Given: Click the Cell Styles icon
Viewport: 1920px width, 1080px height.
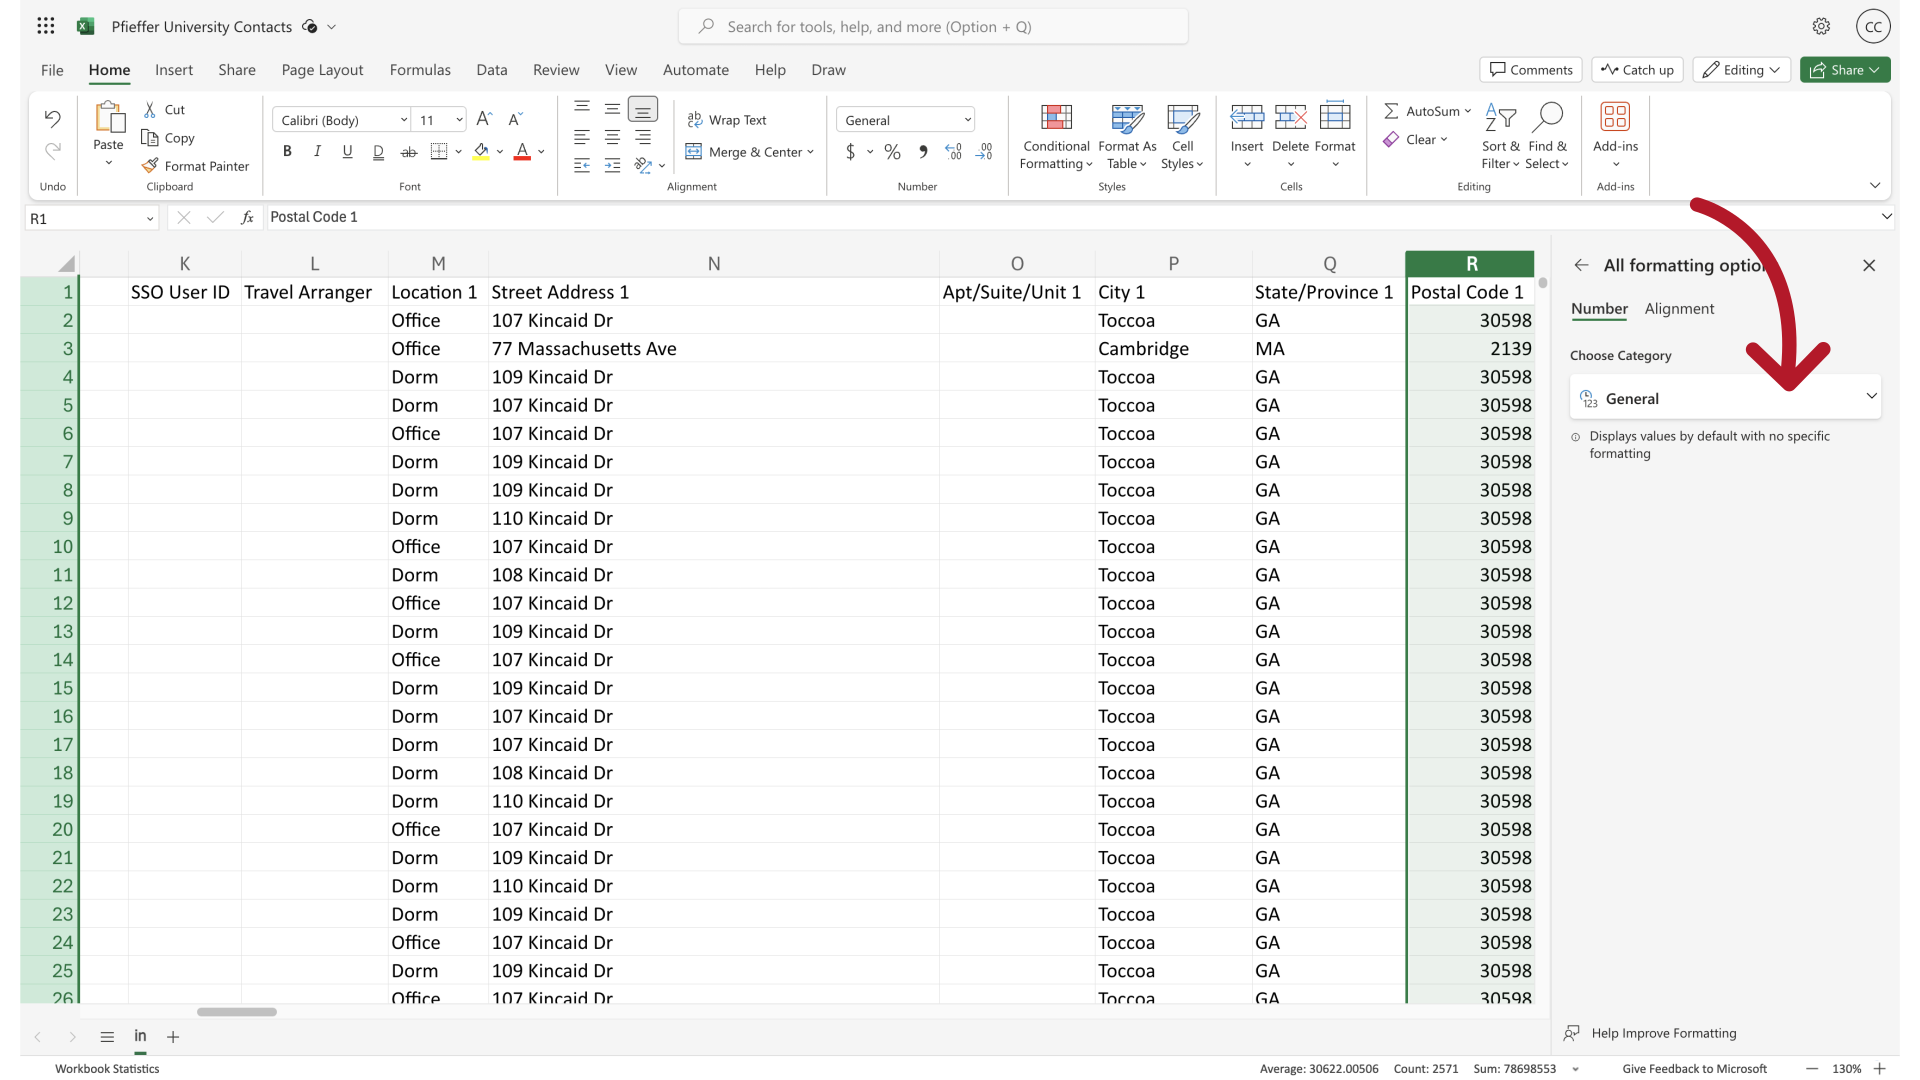Looking at the screenshot, I should point(1182,117).
